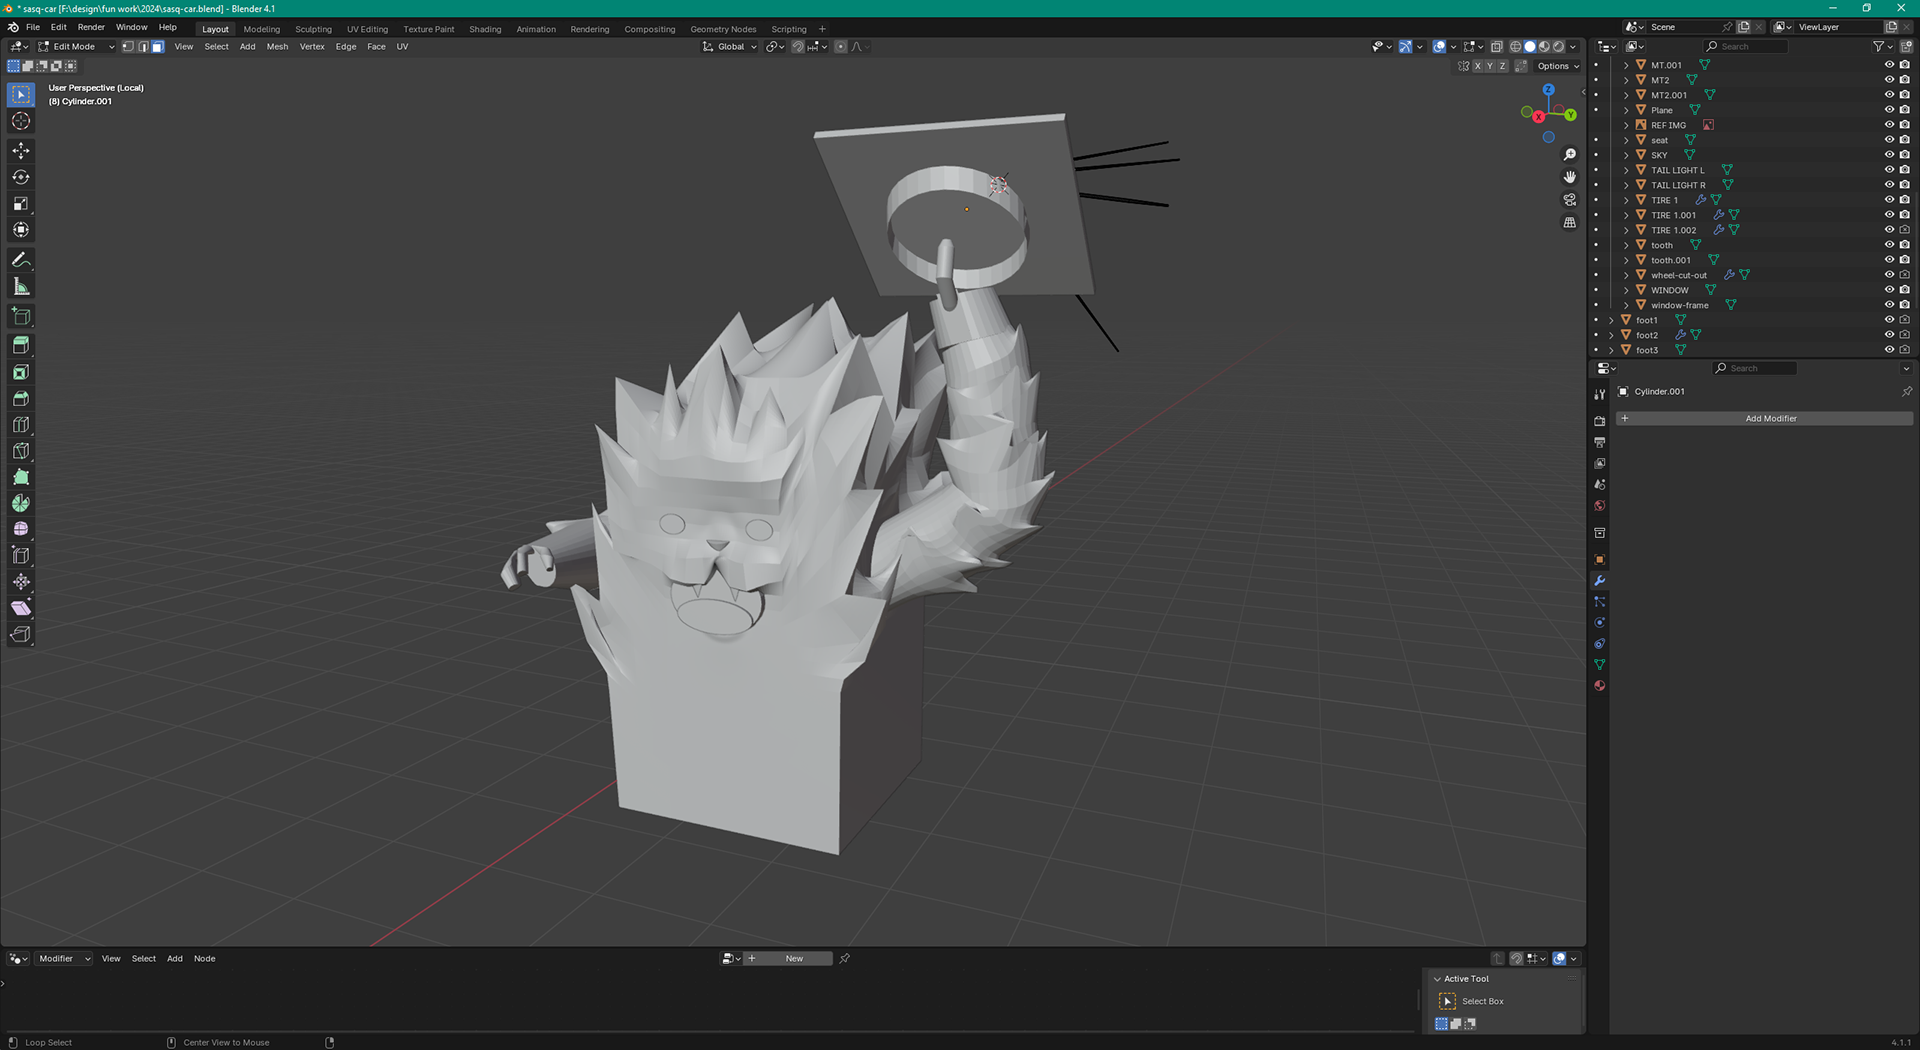Open the Material properties tab
This screenshot has height=1050, width=1920.
tap(1600, 685)
